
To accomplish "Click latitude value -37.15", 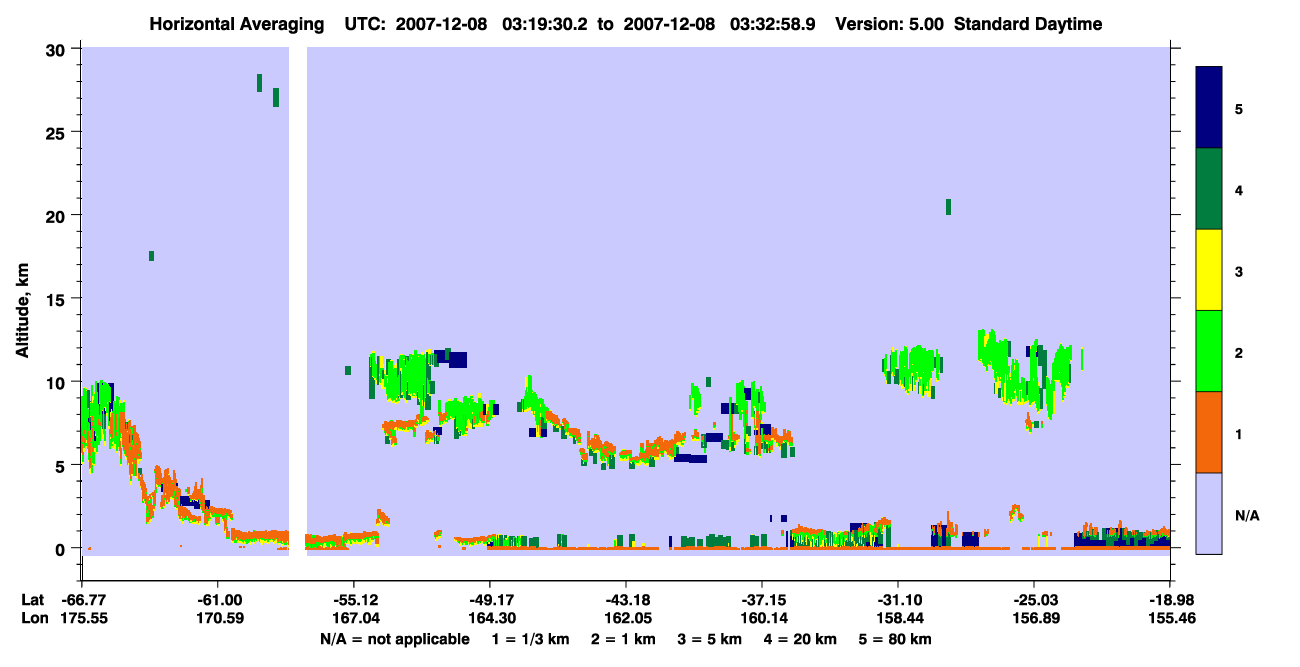I will click(762, 599).
